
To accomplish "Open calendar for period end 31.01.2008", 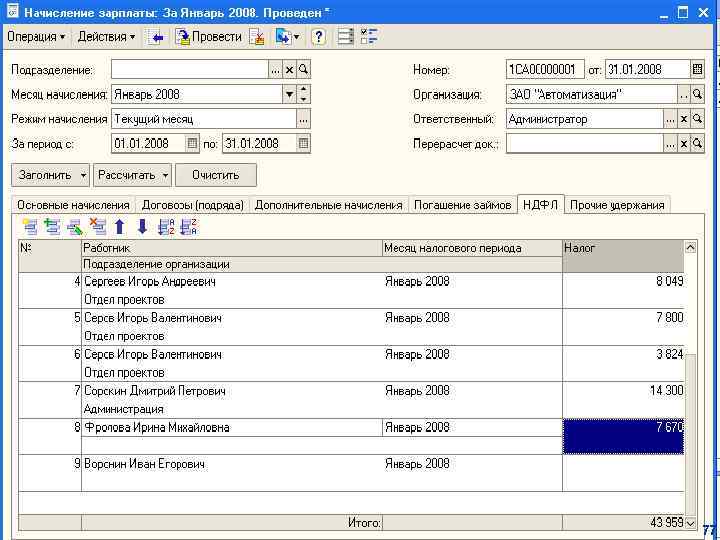I will (303, 144).
